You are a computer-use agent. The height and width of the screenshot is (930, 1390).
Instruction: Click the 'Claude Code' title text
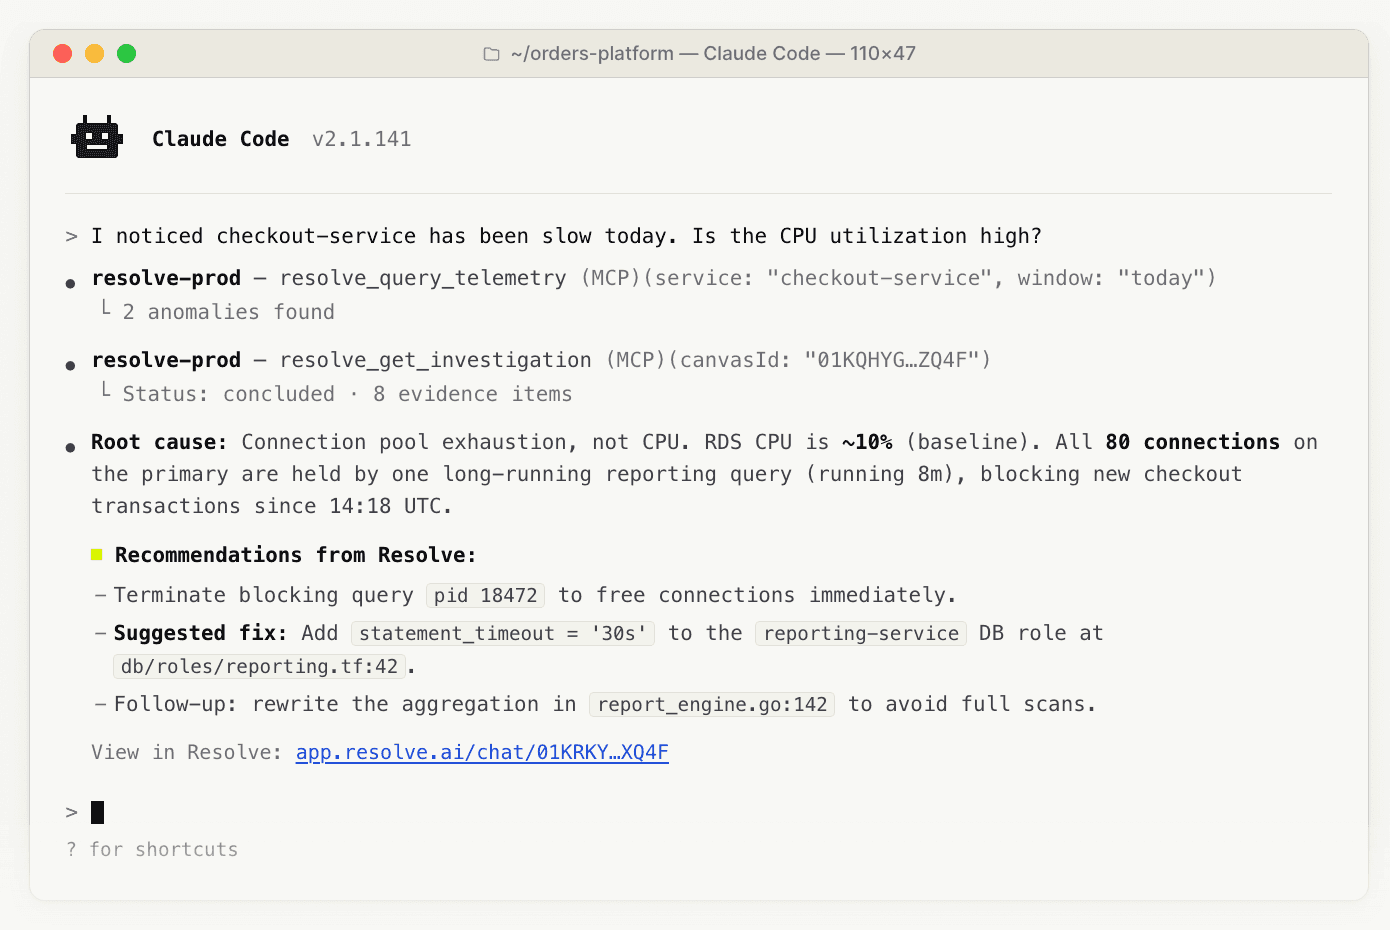coord(221,139)
